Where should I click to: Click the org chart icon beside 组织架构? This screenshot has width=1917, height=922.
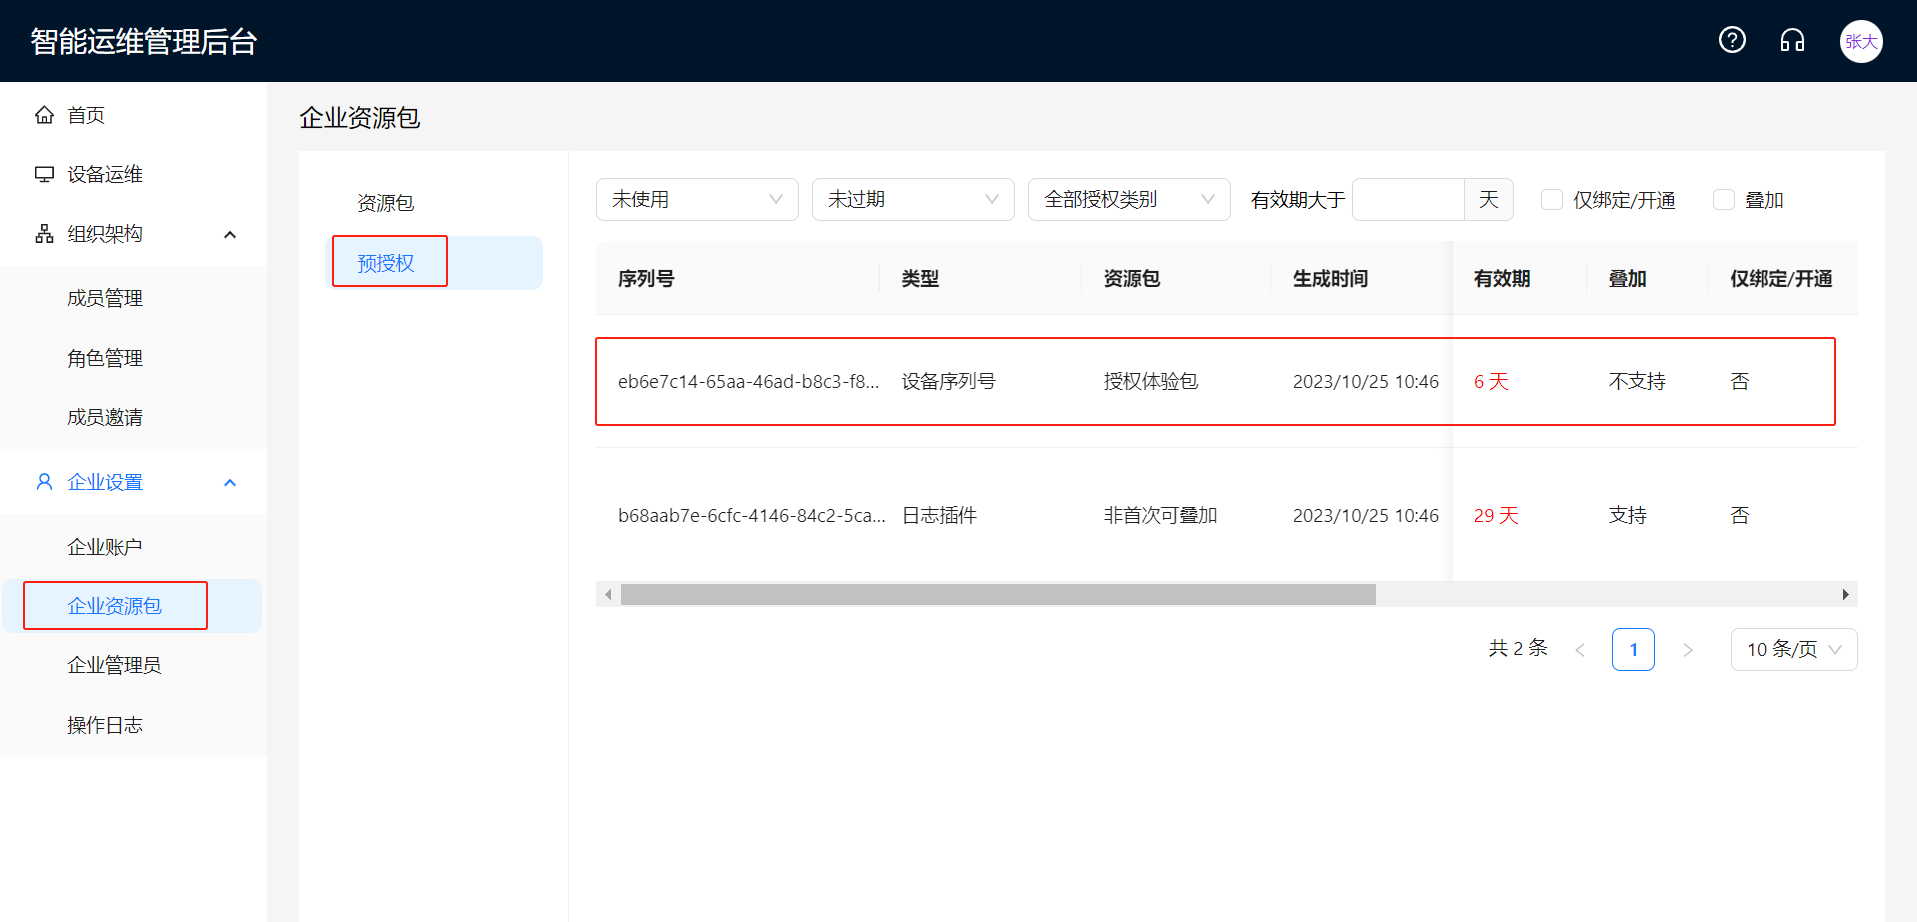44,234
